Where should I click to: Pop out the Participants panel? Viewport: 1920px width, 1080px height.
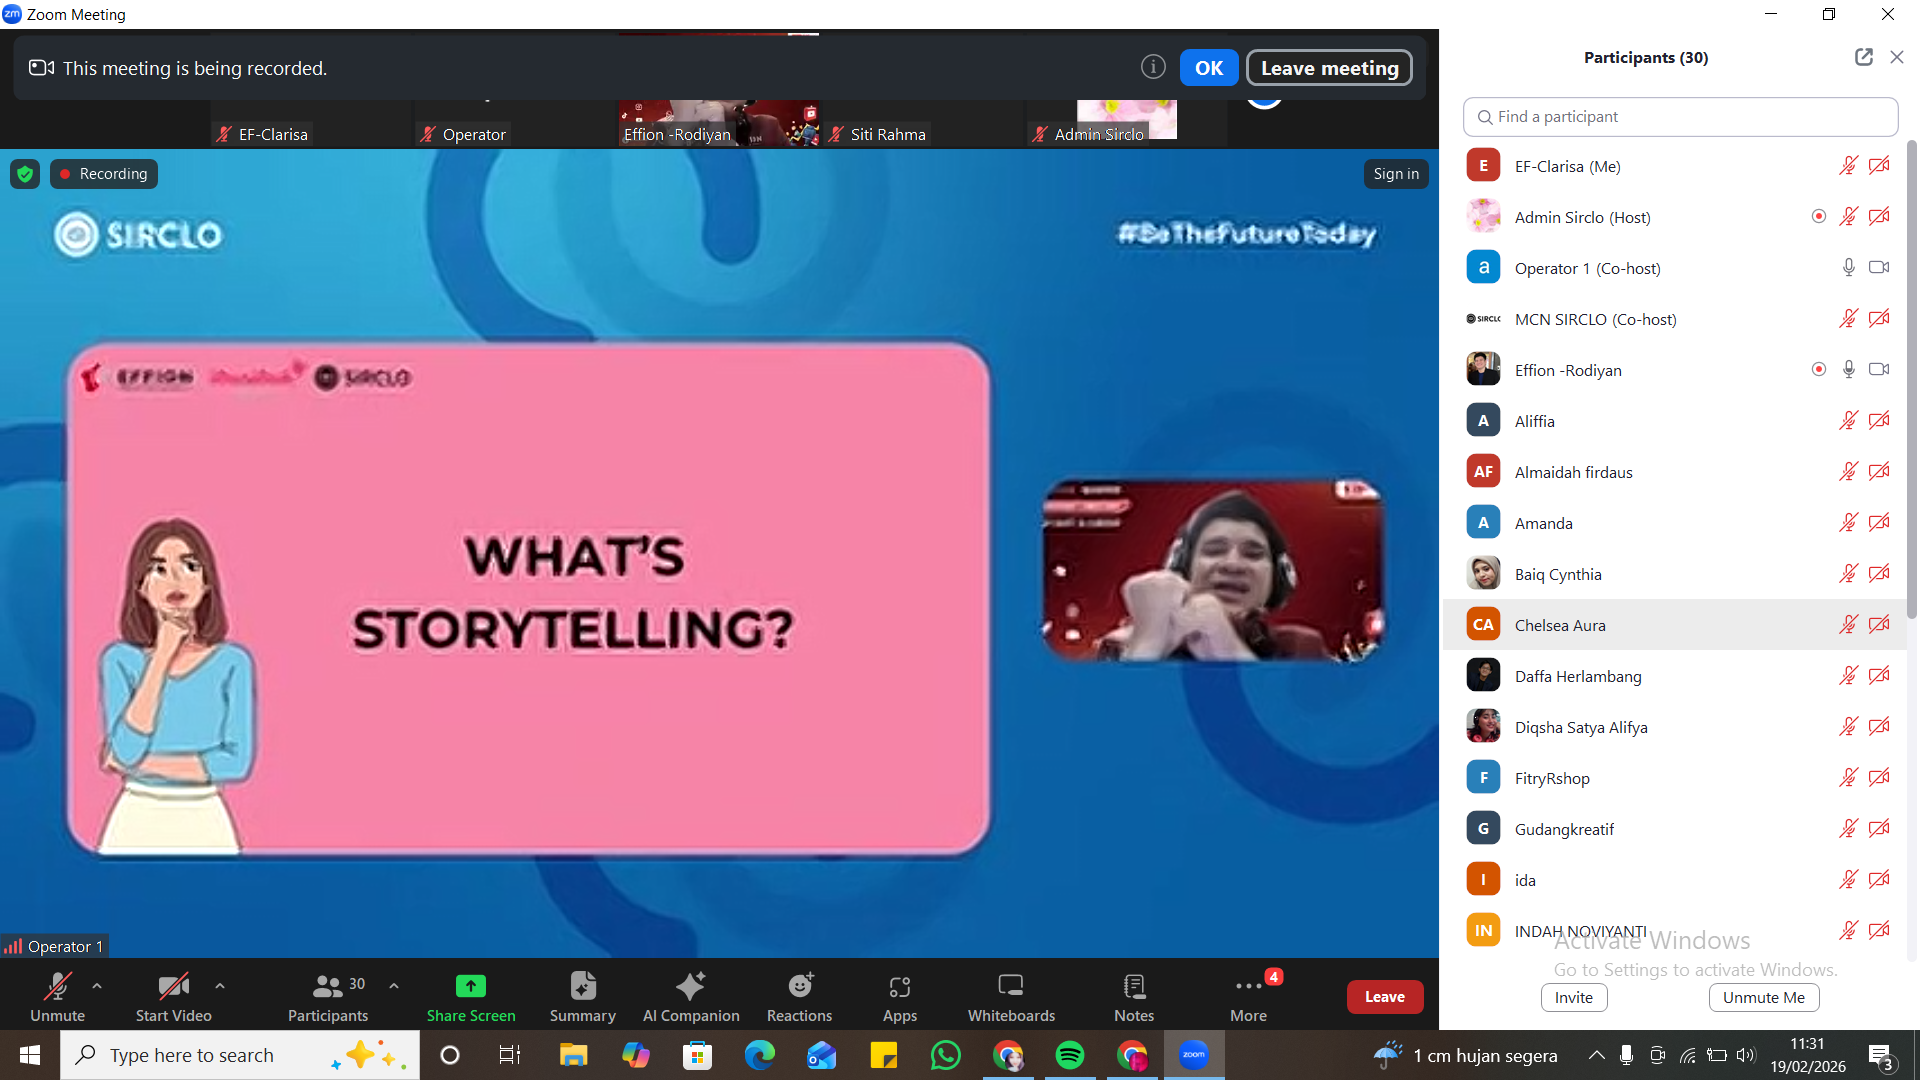1863,57
